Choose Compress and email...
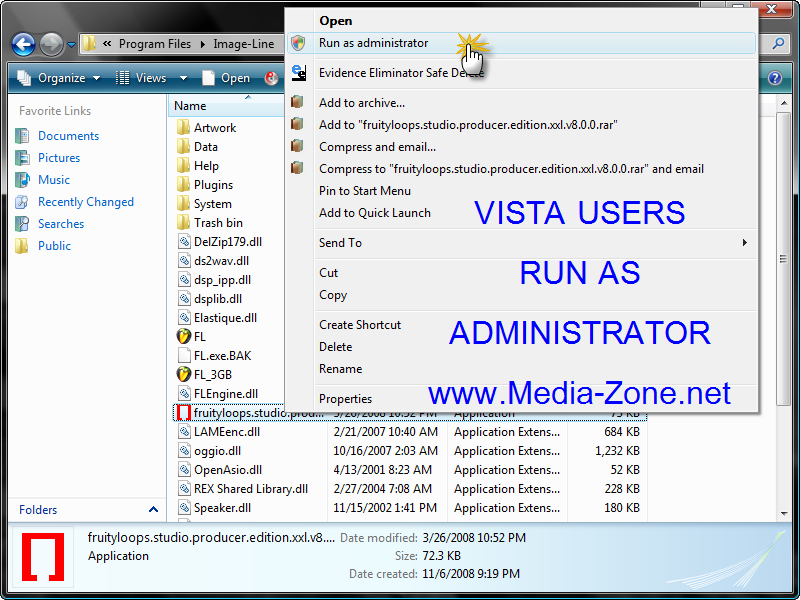Screen dimensions: 800x600 tap(521, 147)
